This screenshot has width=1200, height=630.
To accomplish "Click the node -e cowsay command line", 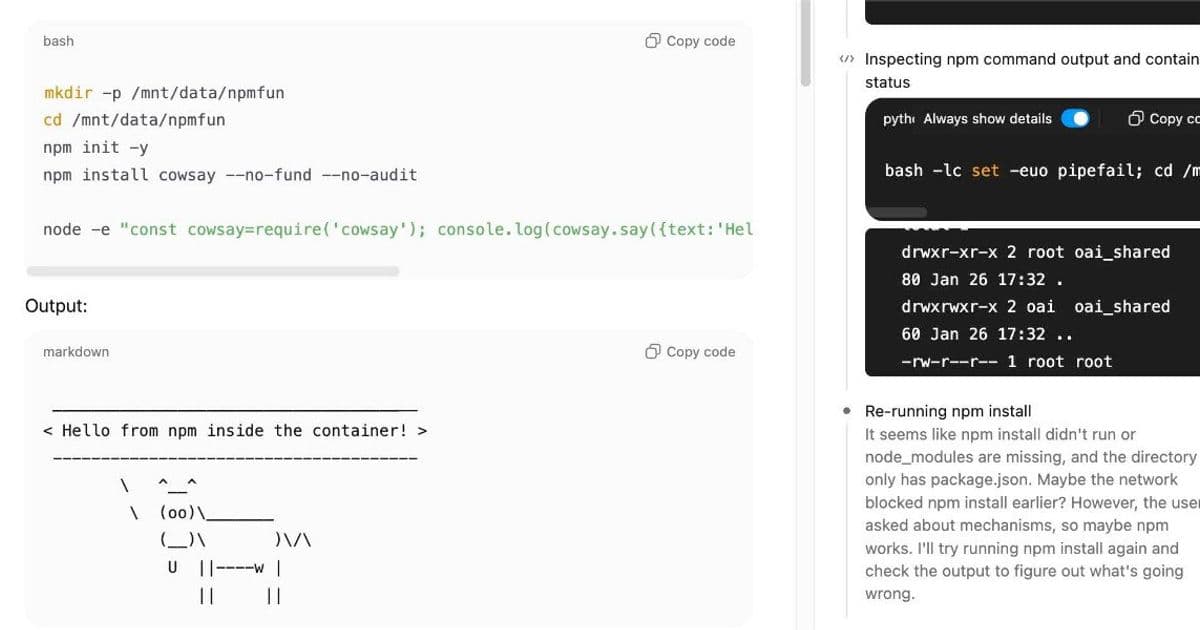I will click(398, 230).
